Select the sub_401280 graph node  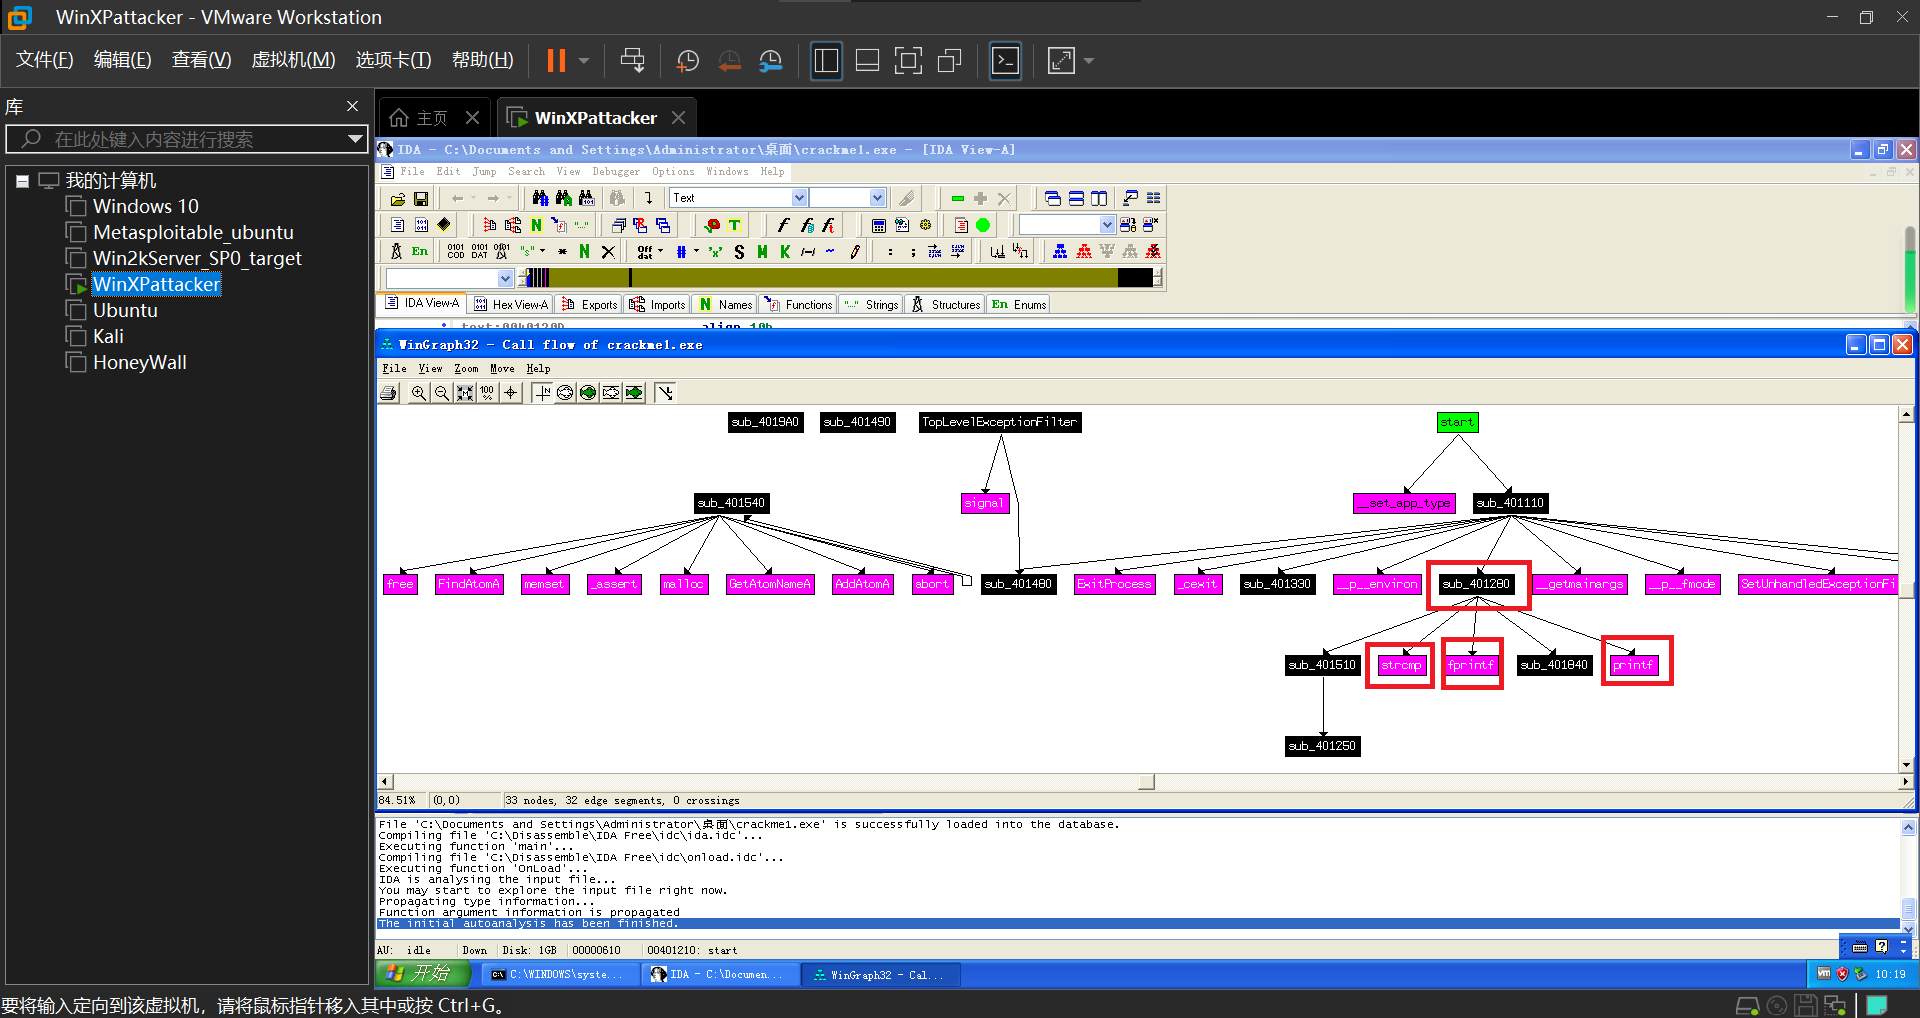pyautogui.click(x=1476, y=584)
